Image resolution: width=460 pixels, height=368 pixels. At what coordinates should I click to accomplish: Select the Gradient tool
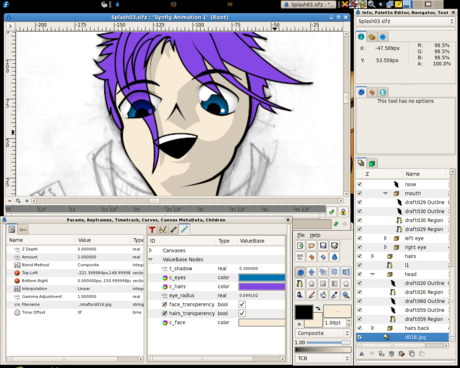tap(334, 284)
